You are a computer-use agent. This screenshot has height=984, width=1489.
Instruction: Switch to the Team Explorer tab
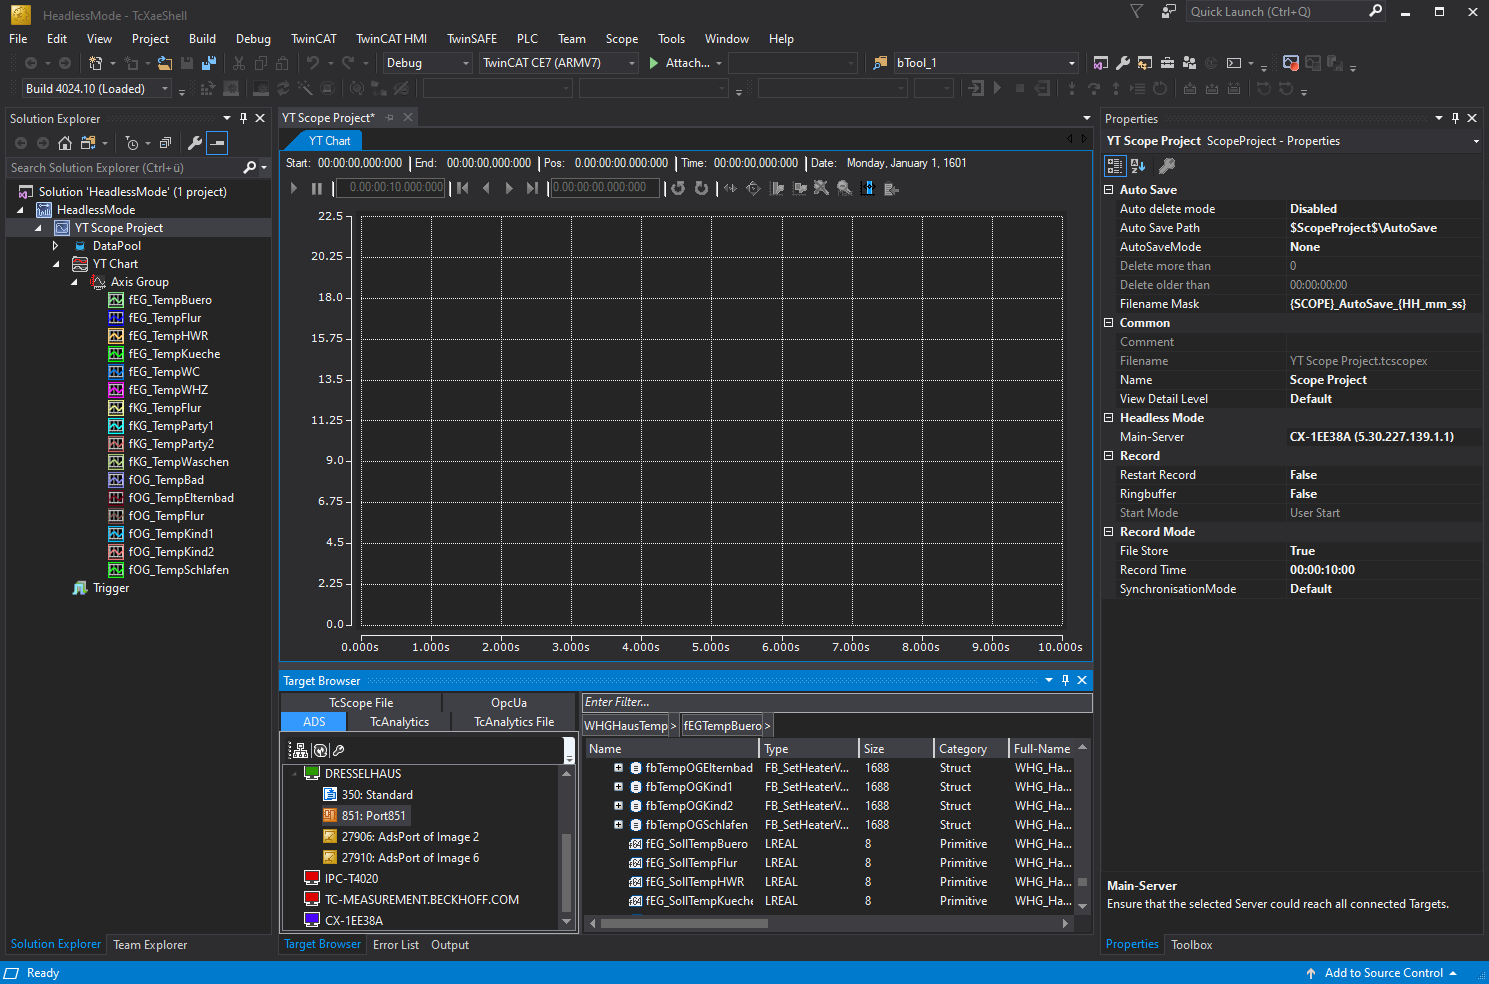click(150, 945)
